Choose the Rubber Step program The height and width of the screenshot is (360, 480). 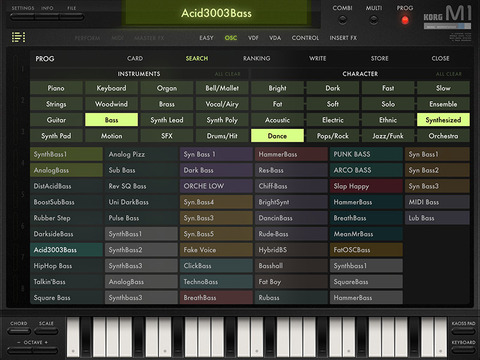pos(66,218)
